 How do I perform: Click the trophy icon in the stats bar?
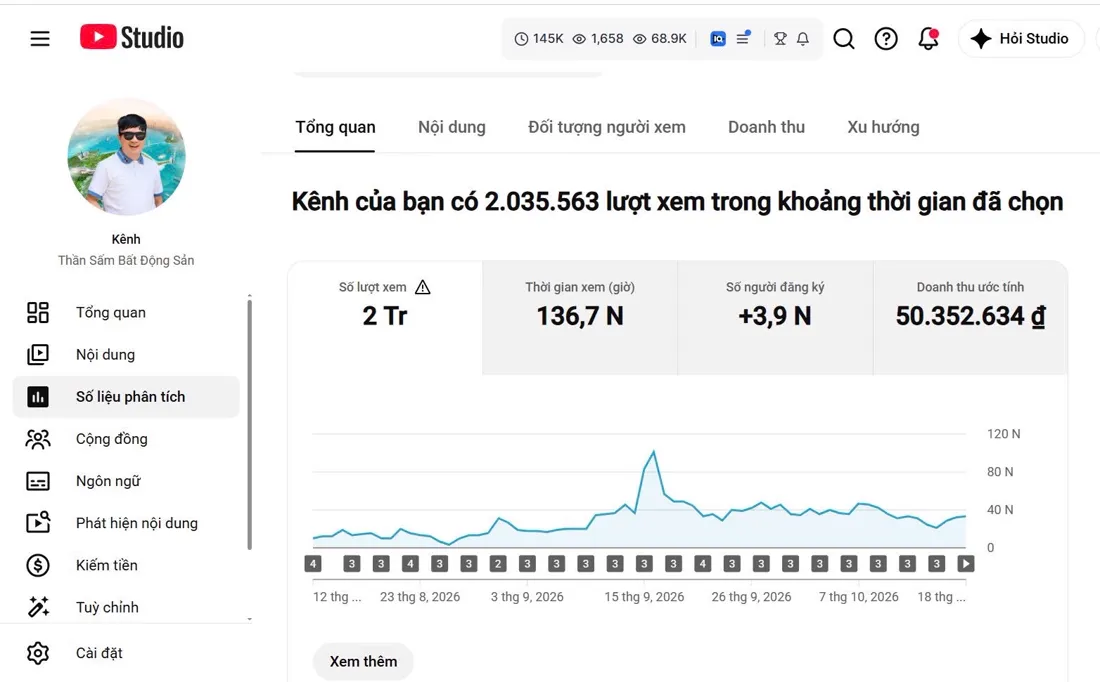(x=779, y=39)
